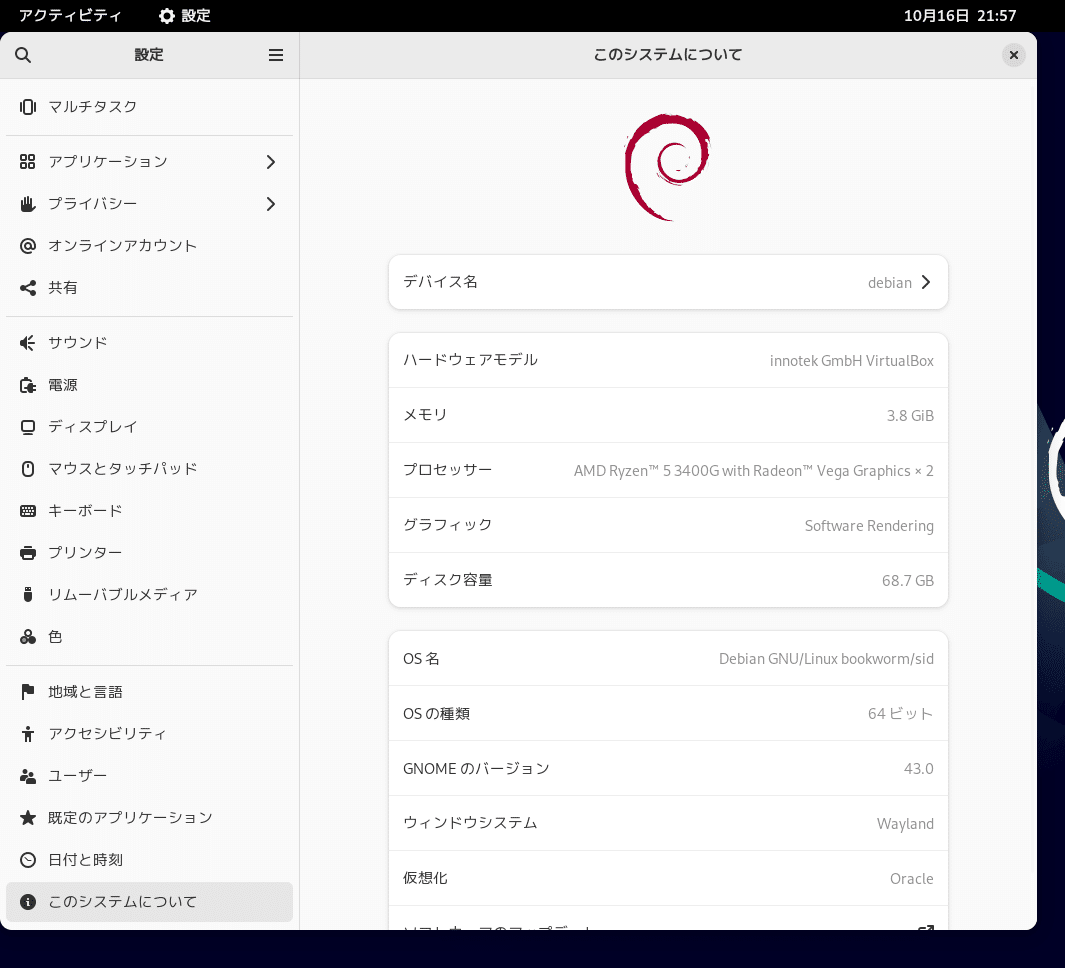Click the プリンター printer icon
This screenshot has width=1065, height=968.
point(28,553)
